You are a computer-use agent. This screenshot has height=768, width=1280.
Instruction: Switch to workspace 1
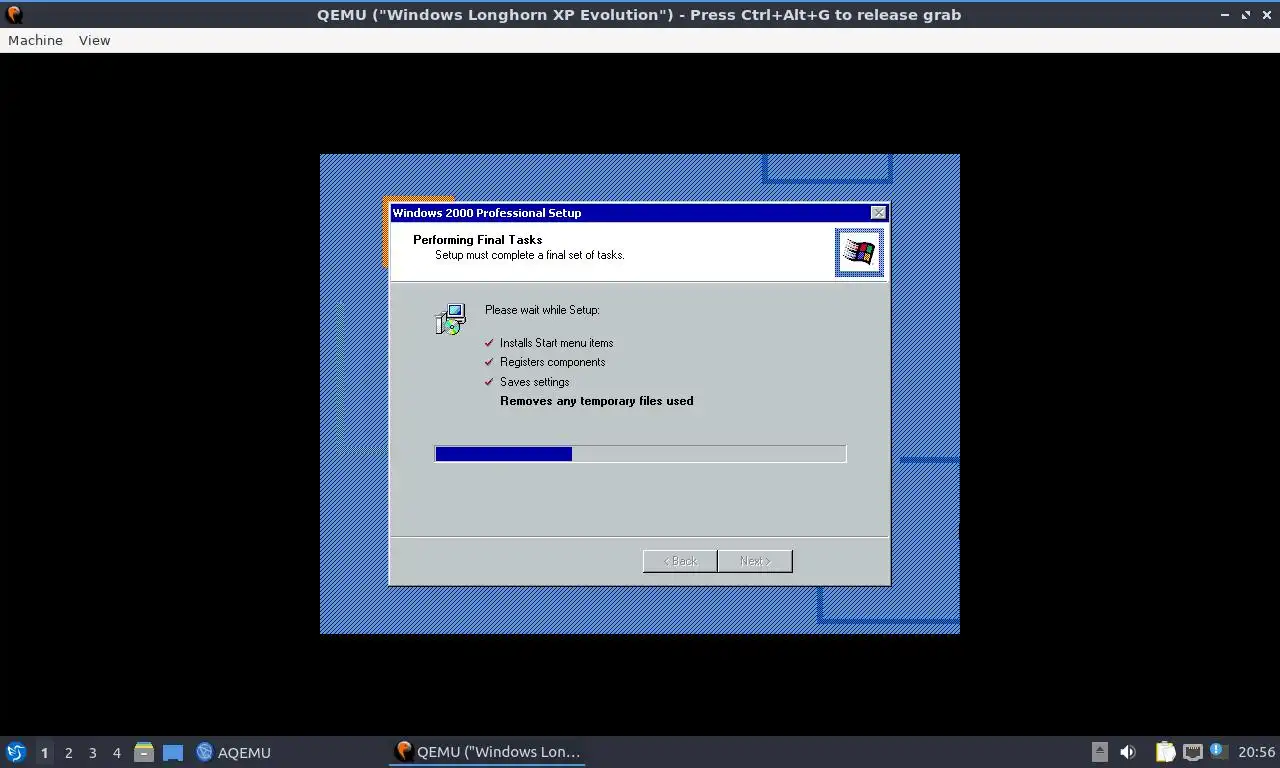44,752
